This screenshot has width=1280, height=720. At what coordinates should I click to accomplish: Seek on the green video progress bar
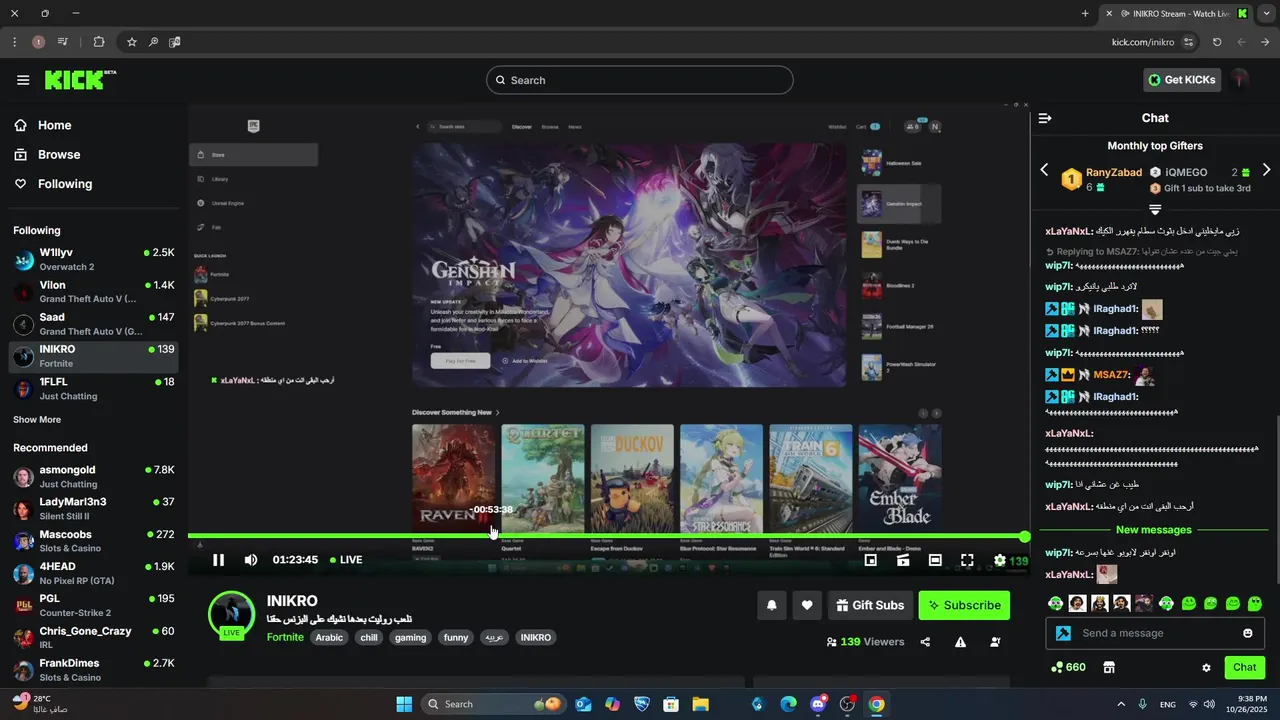point(608,537)
